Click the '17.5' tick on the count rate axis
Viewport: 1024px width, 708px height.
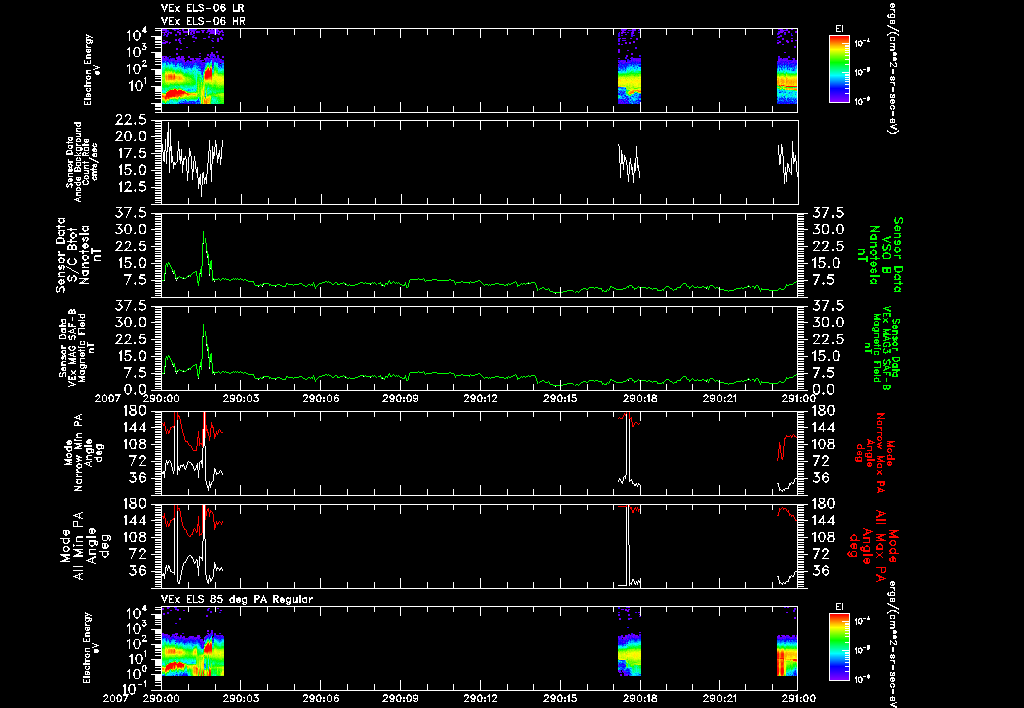[133, 153]
